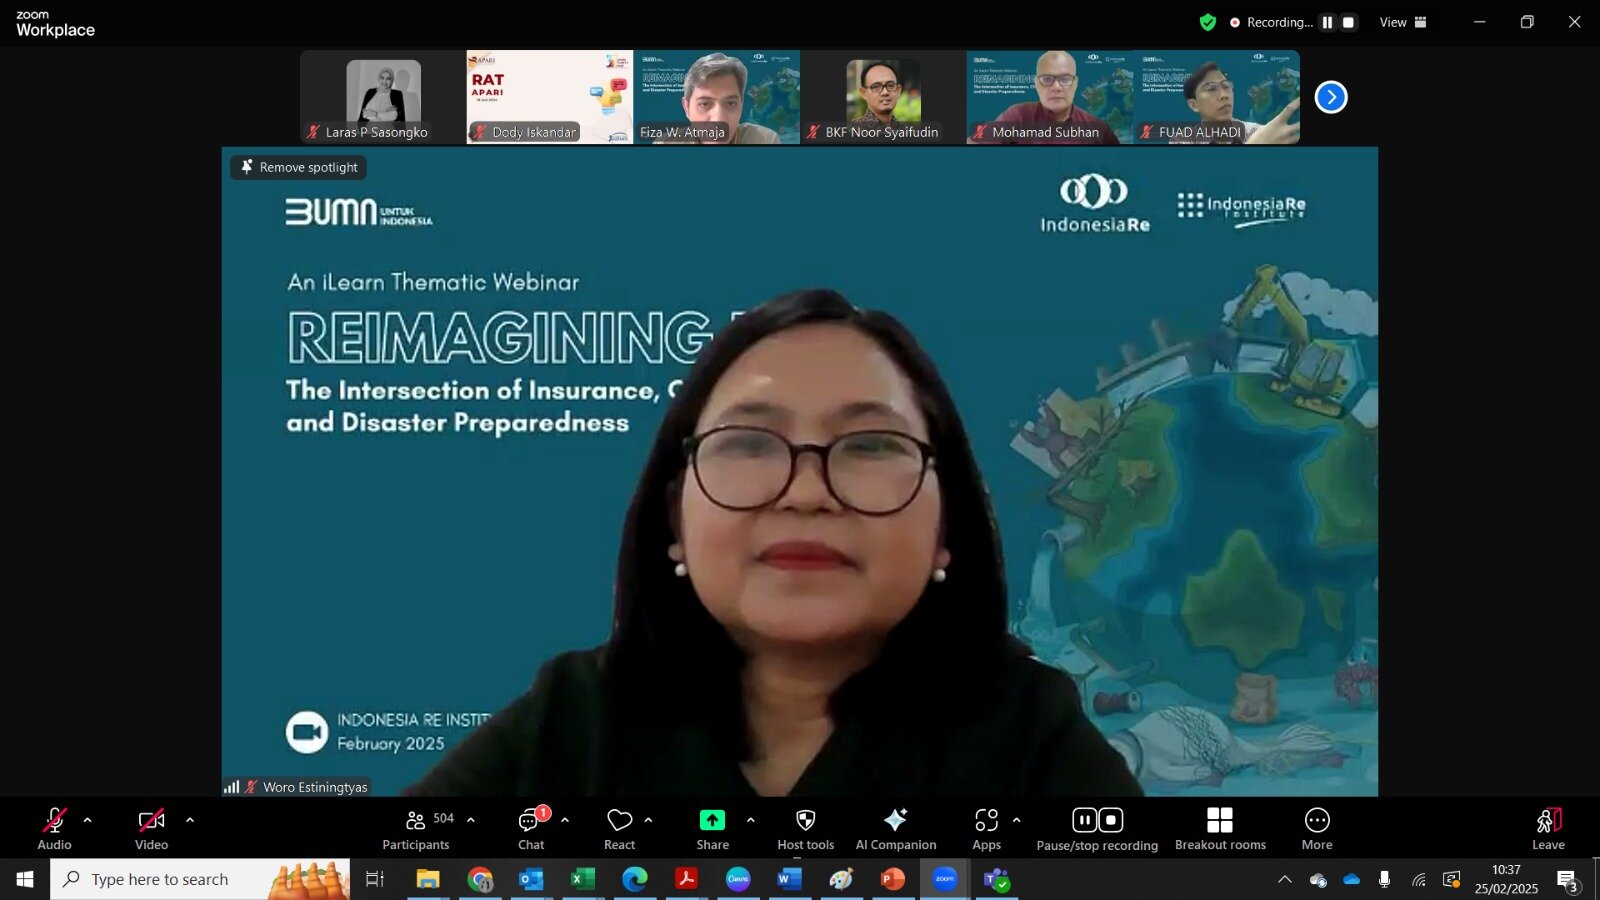The height and width of the screenshot is (900, 1600).
Task: Open the More options menu
Action: 1316,829
